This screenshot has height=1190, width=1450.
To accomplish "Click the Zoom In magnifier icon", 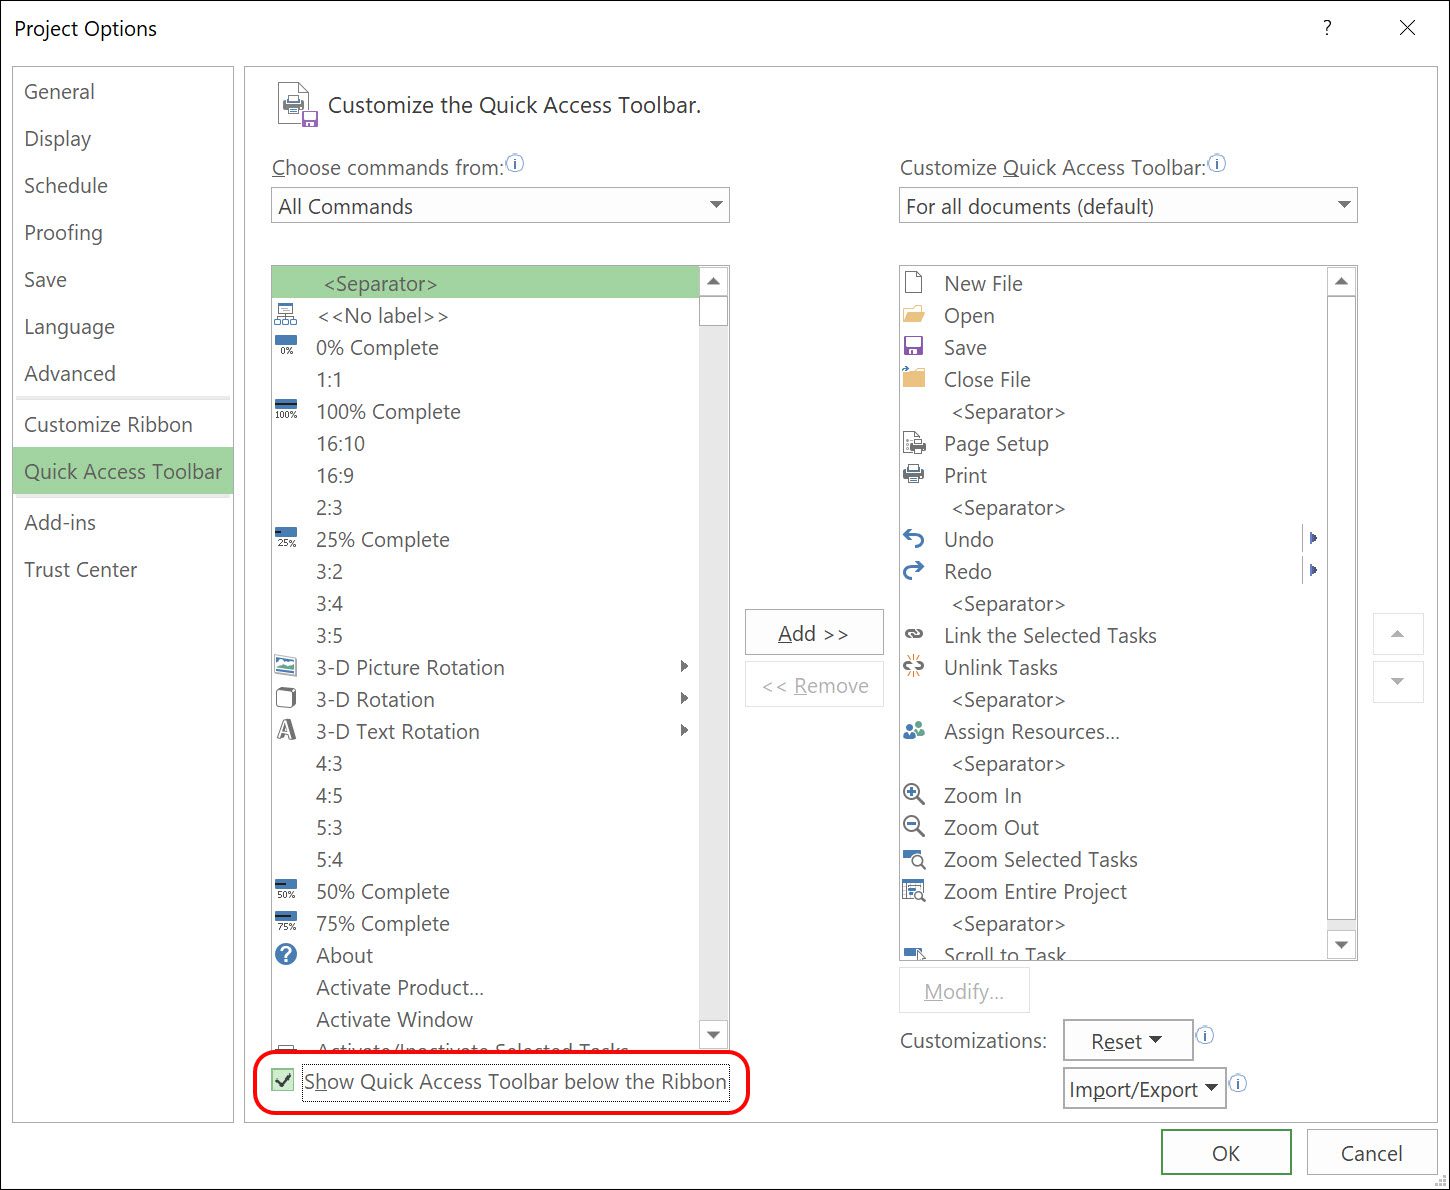I will tap(913, 795).
